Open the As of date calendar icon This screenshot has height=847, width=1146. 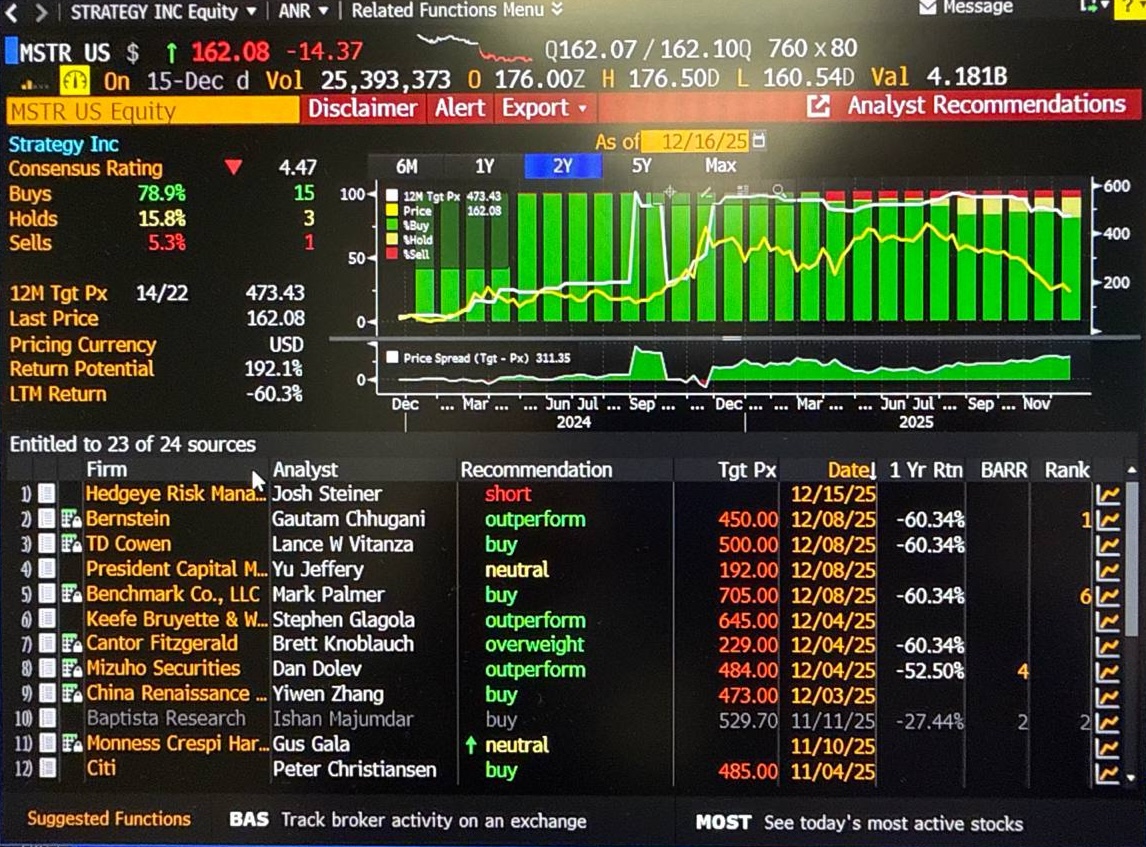[x=759, y=140]
